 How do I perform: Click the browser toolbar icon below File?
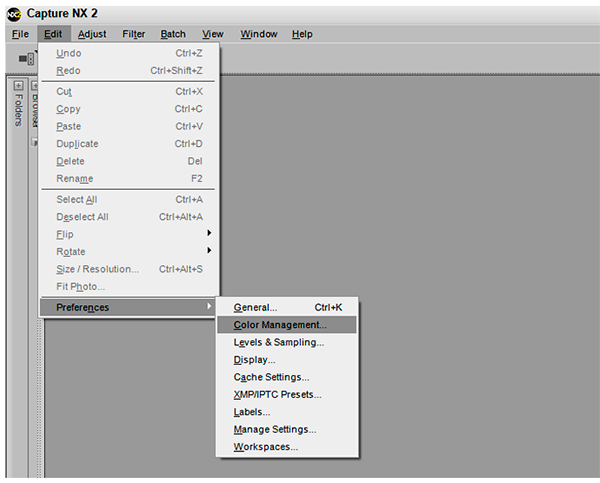pos(27,59)
